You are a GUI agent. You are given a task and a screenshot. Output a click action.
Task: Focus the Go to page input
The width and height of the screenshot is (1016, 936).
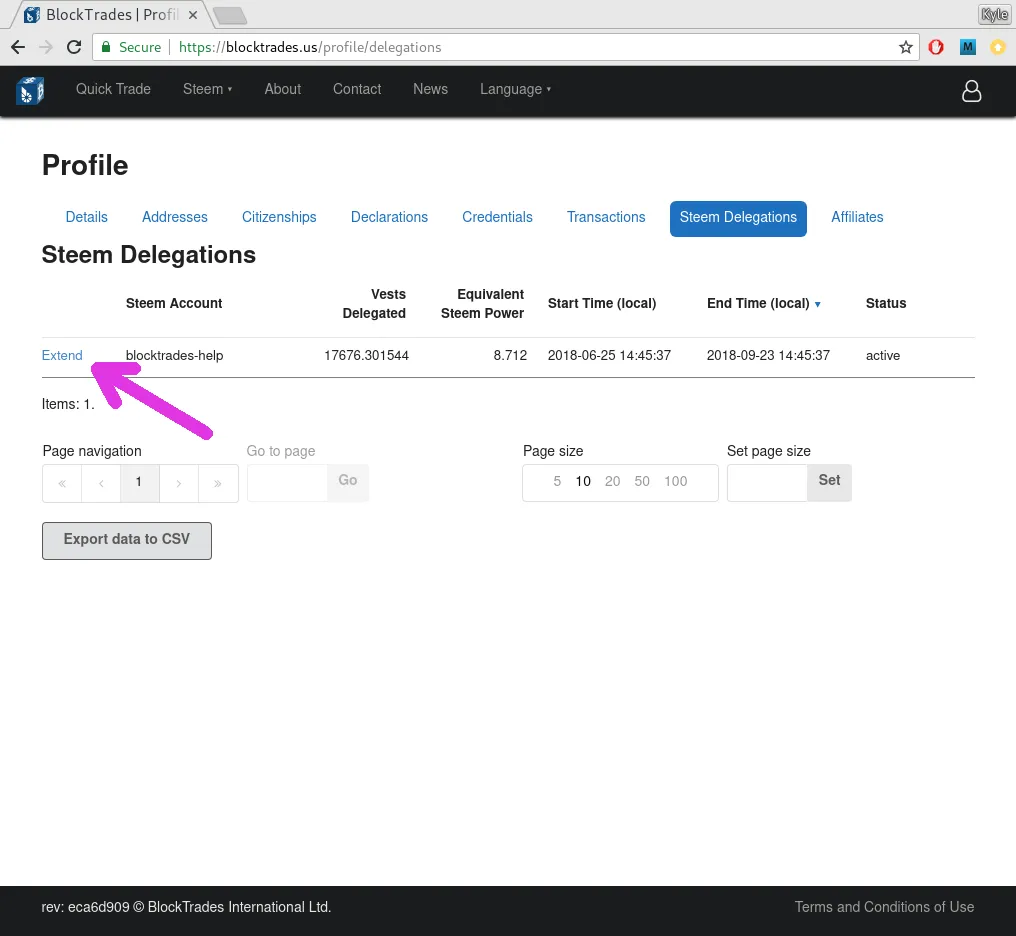pos(287,483)
